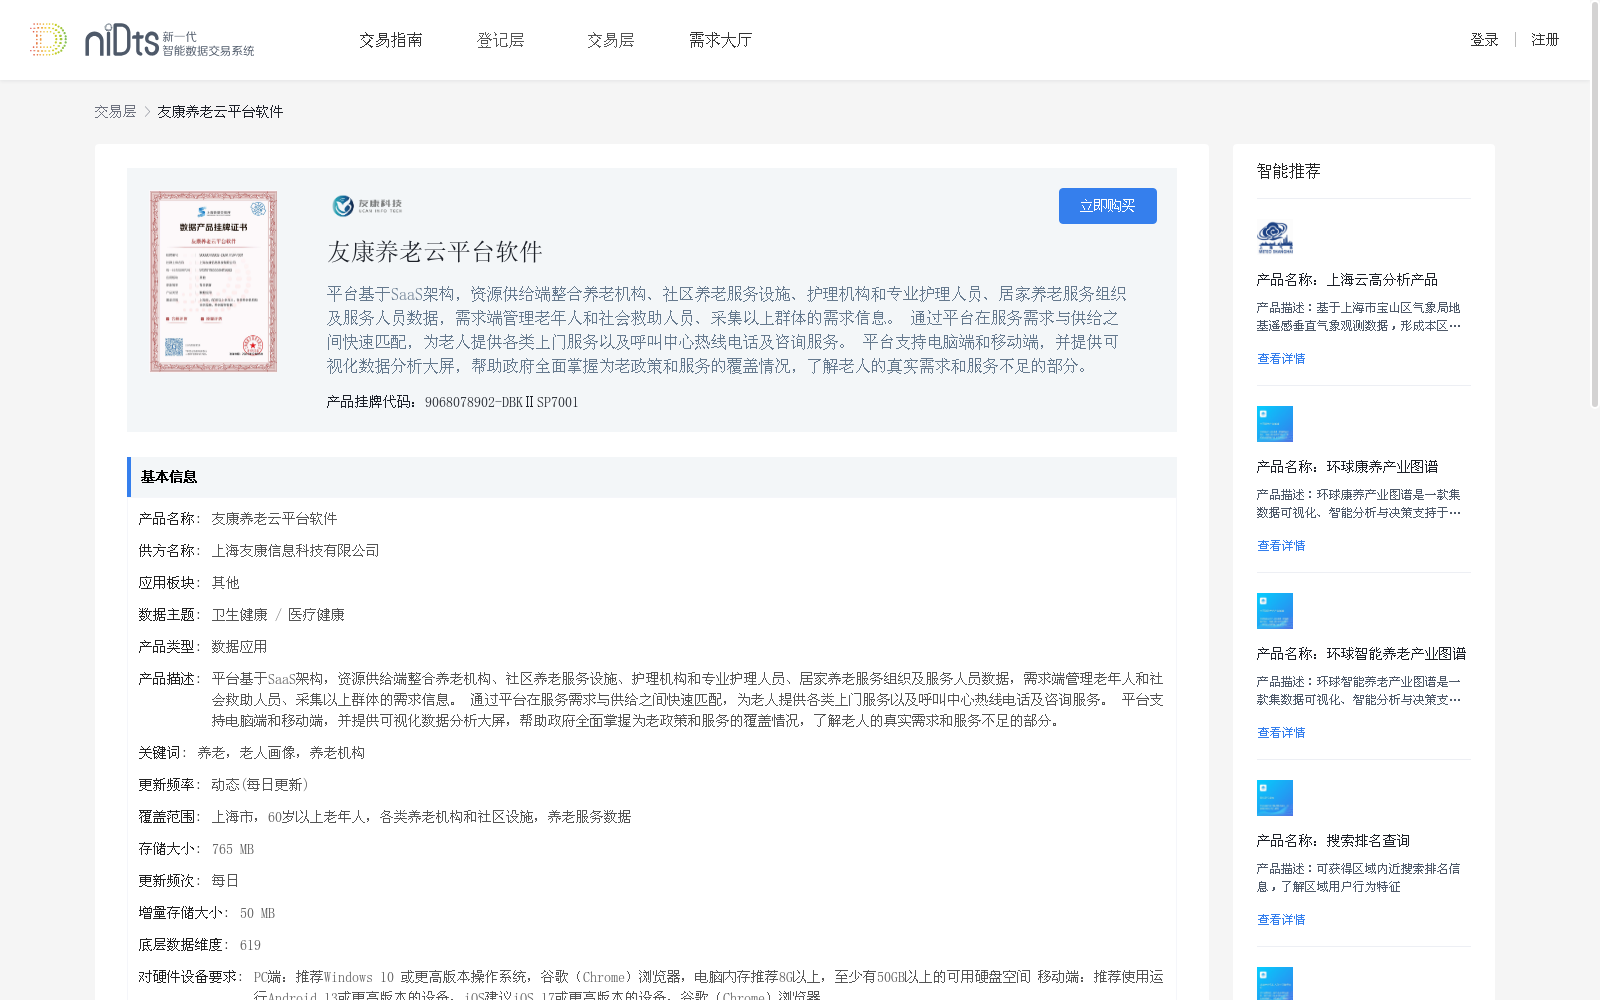Click the breadcrumb chevron separator
1600x1000 pixels.
coord(147,112)
